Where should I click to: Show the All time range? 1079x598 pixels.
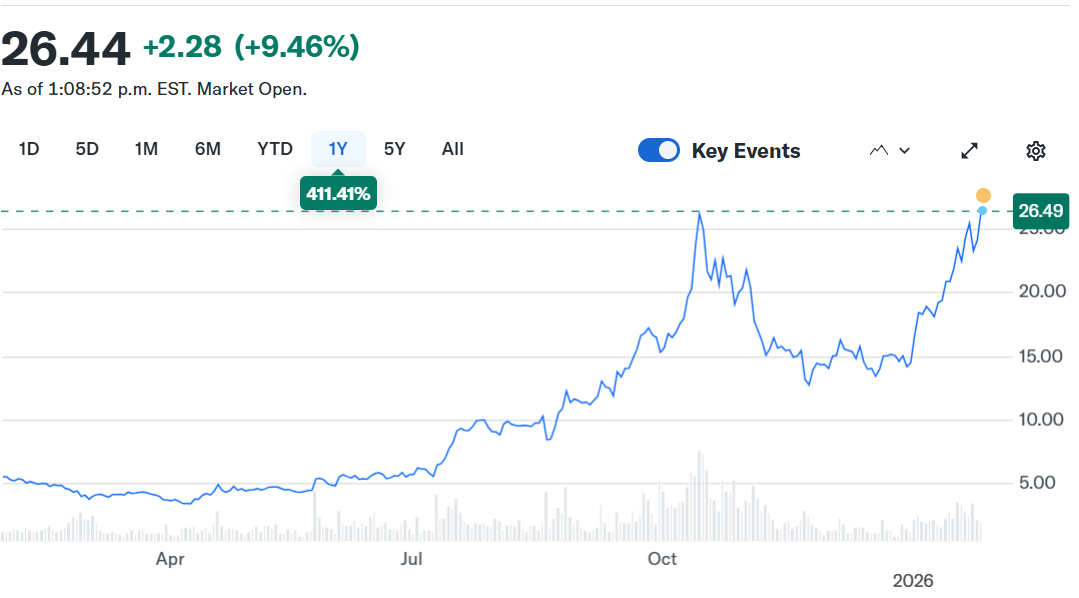click(453, 149)
